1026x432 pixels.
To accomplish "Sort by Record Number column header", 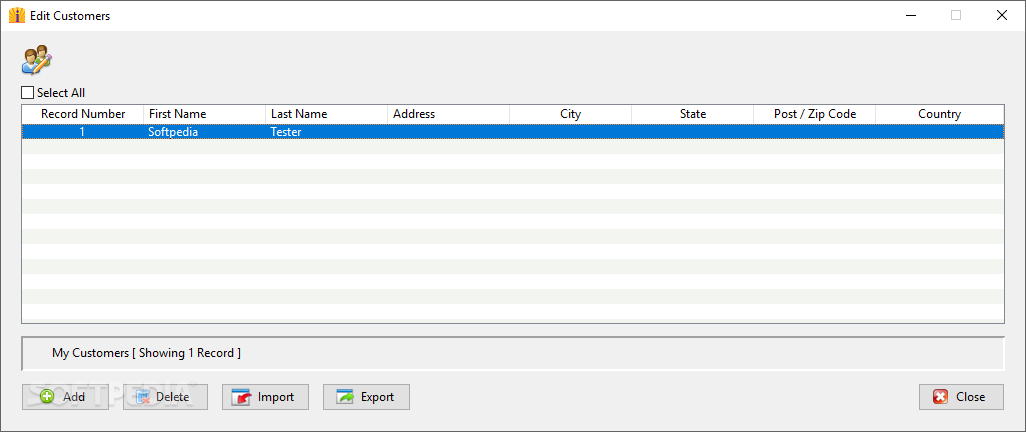I will tap(83, 114).
